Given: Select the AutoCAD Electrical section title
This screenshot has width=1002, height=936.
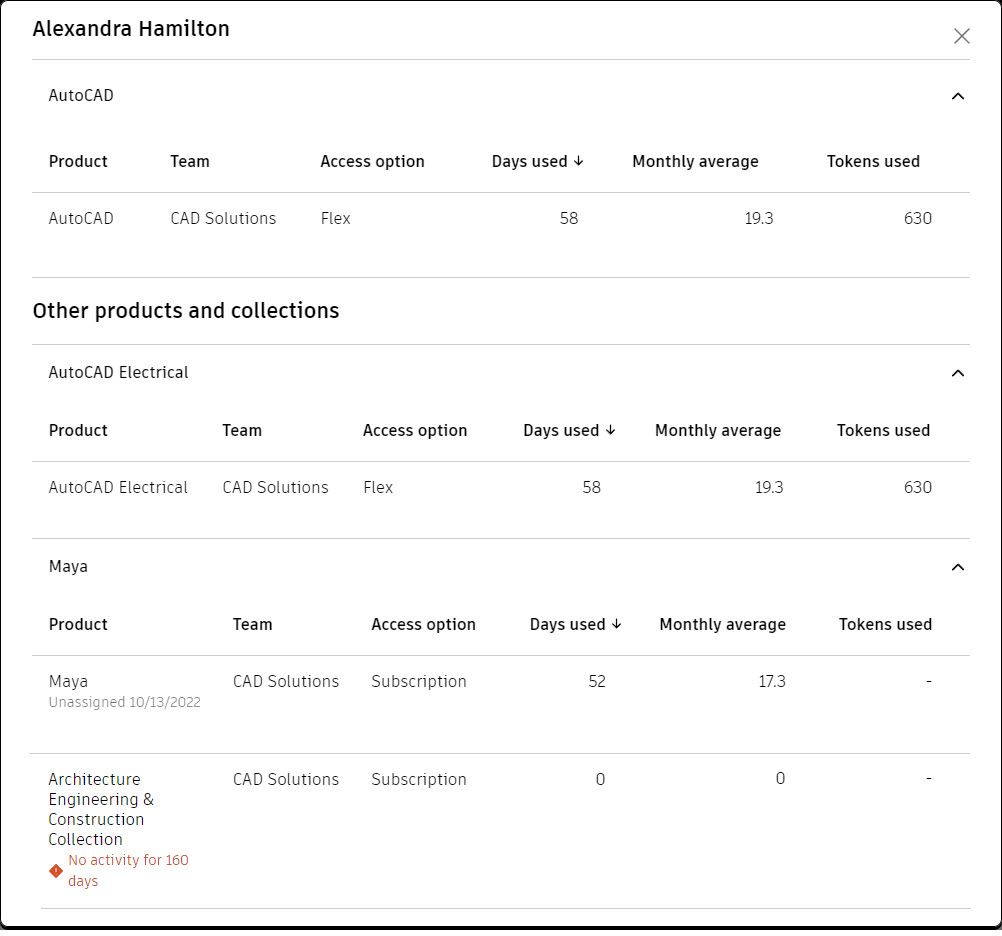Looking at the screenshot, I should [x=118, y=372].
